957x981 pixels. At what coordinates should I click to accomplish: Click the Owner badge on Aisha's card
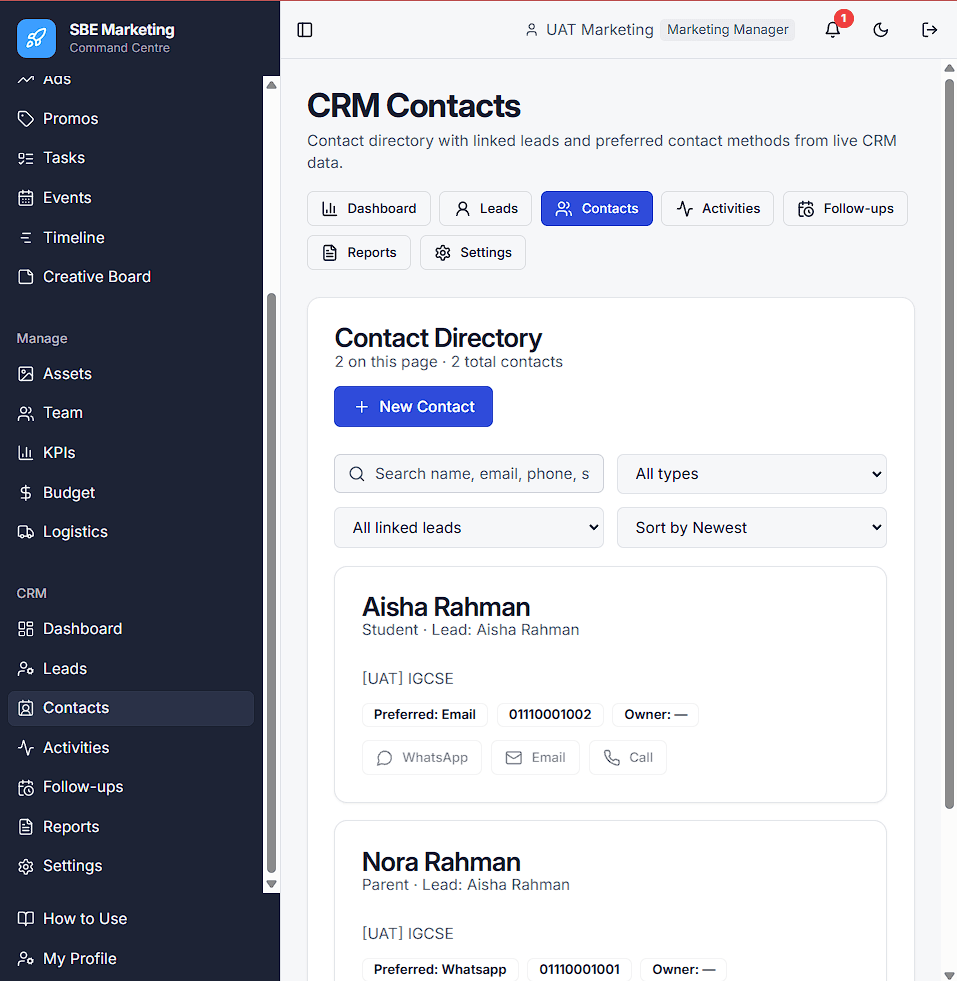[x=656, y=714]
